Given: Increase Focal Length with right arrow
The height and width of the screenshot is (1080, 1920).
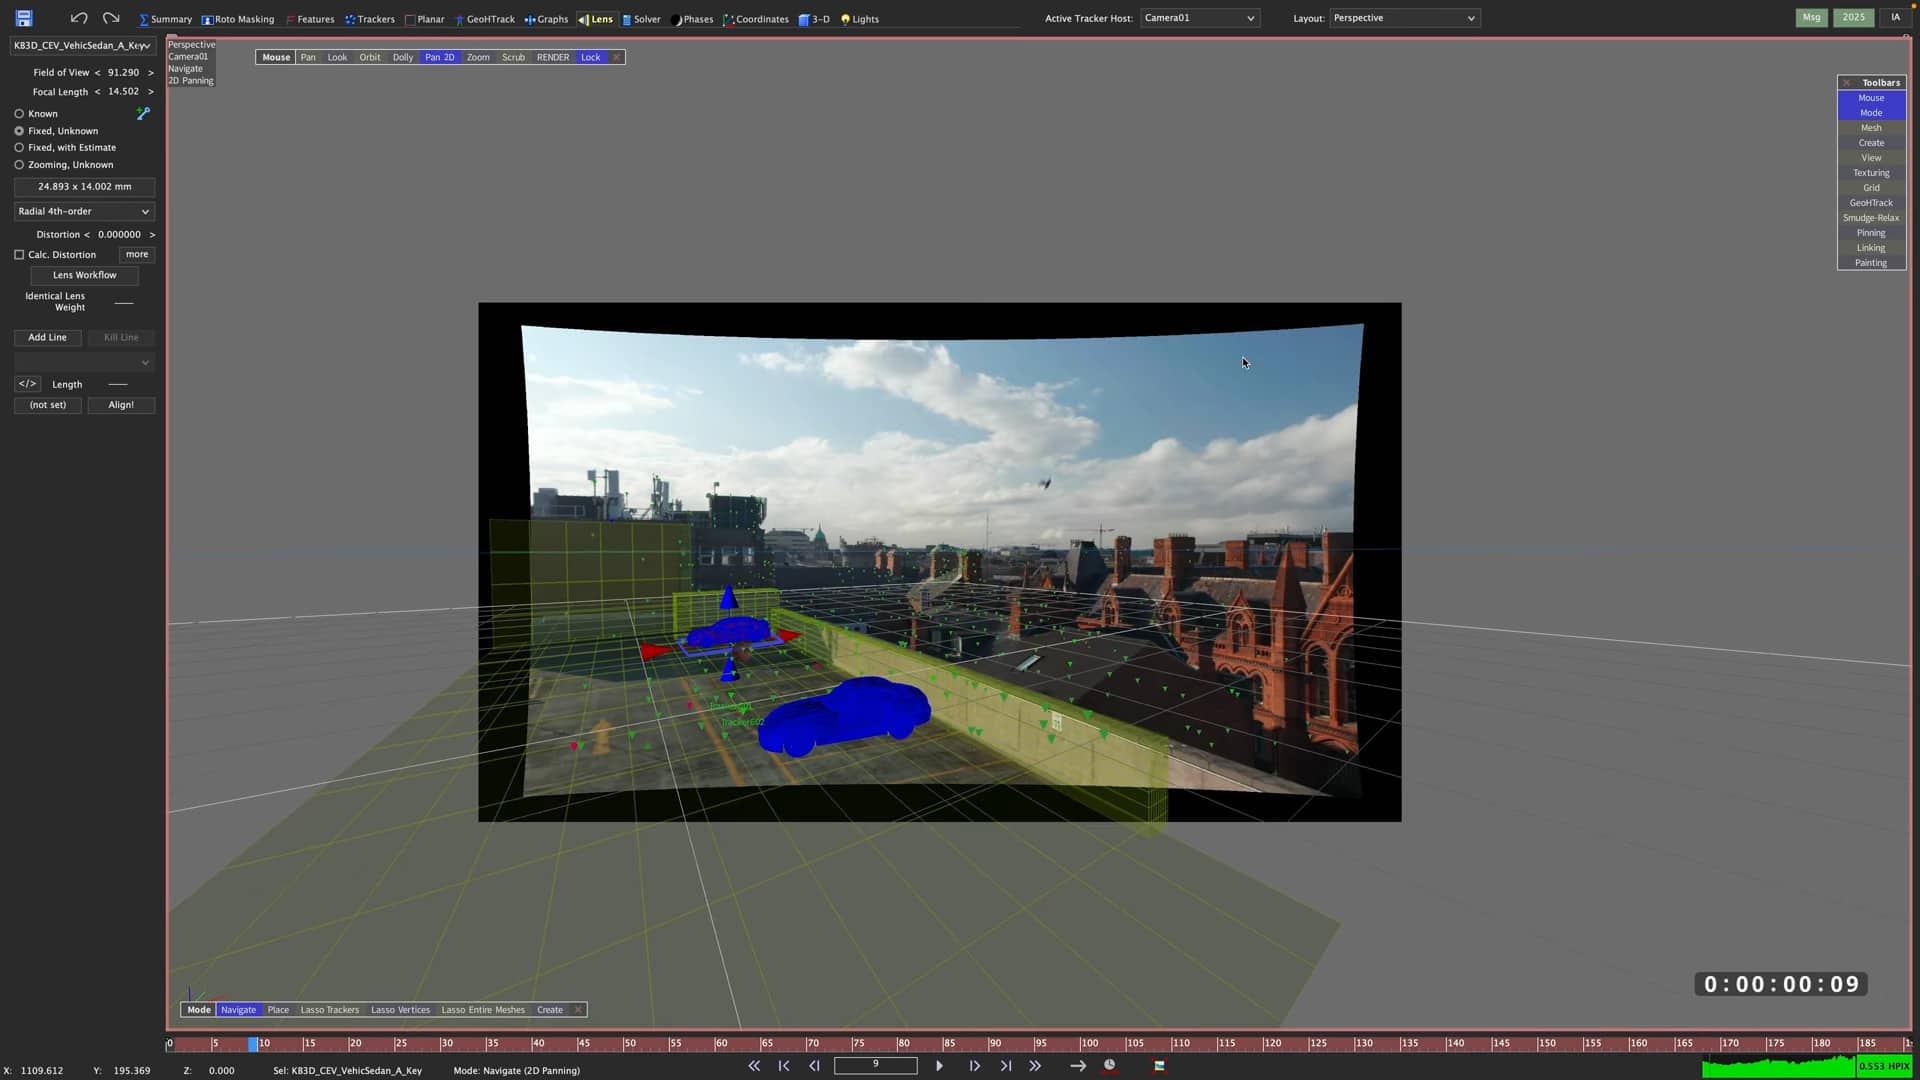Looking at the screenshot, I should click(x=151, y=92).
